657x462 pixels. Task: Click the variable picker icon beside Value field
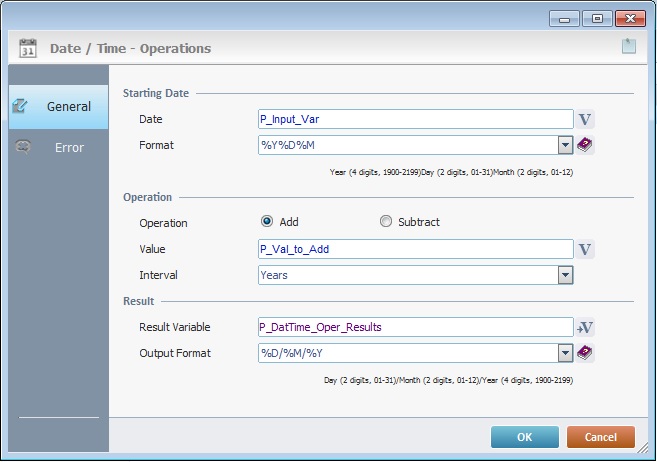[x=586, y=249]
